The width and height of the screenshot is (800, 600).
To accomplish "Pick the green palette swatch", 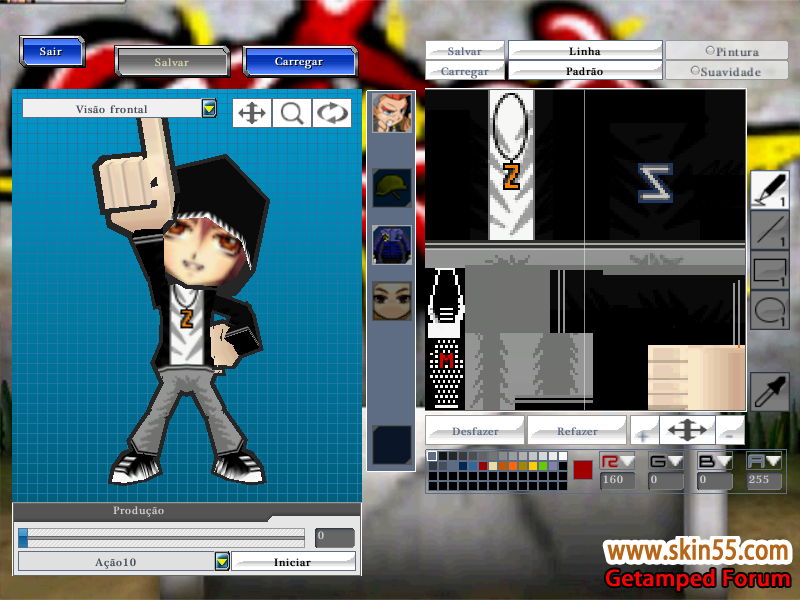I will (x=543, y=466).
